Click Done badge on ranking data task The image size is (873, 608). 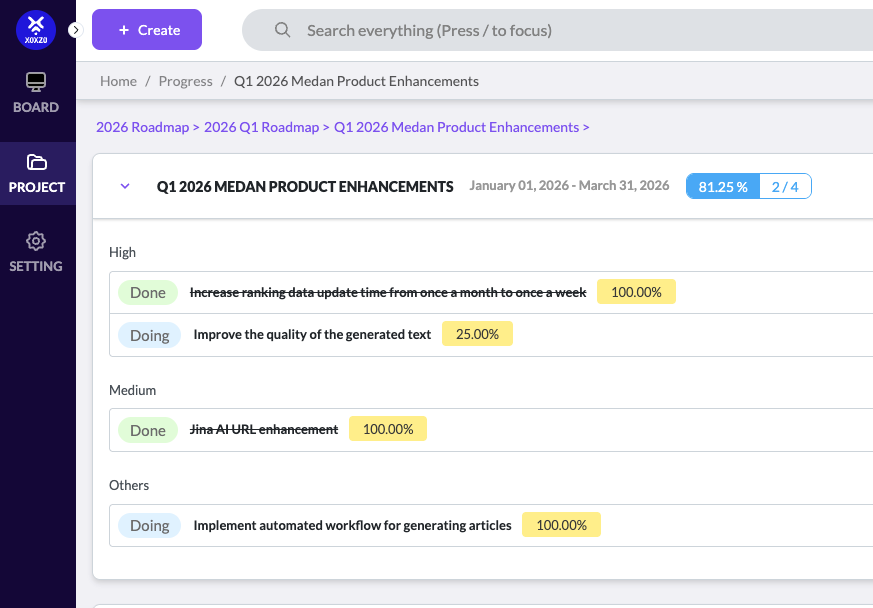(x=148, y=293)
